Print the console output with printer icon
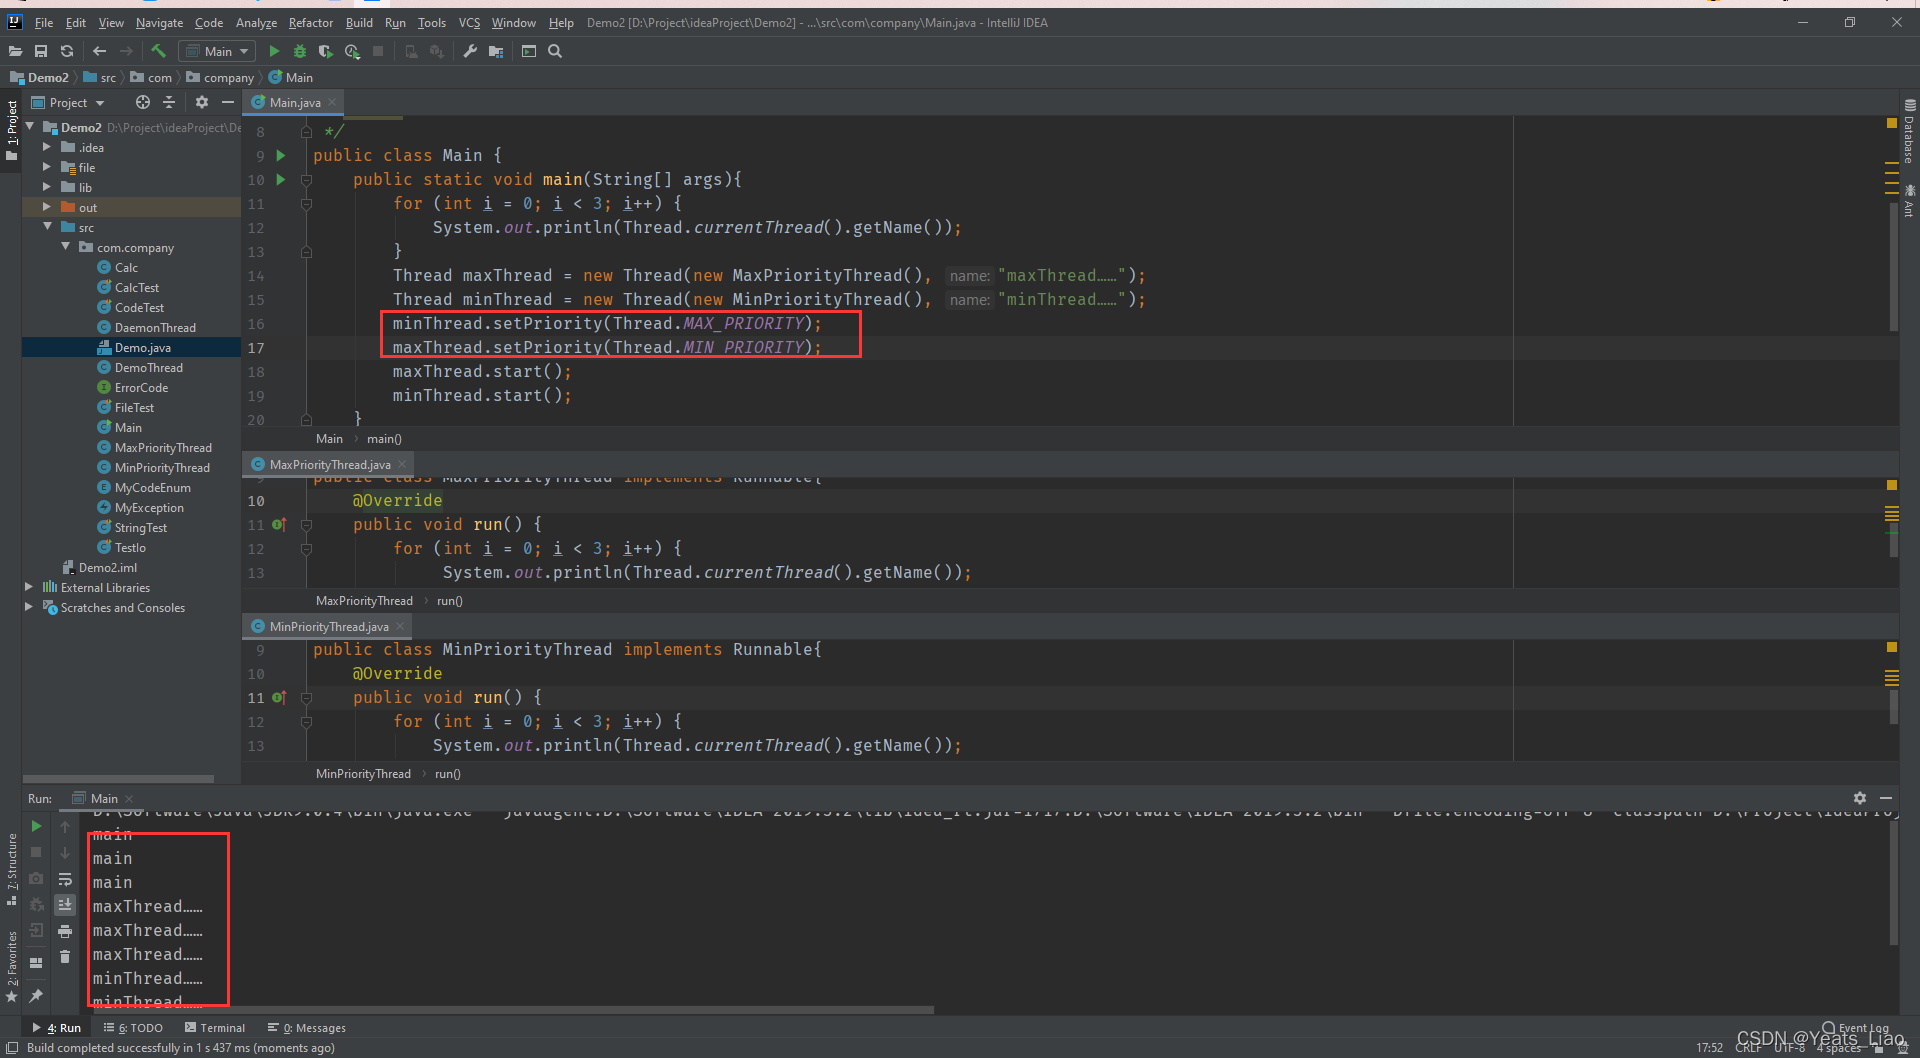1920x1058 pixels. (65, 931)
